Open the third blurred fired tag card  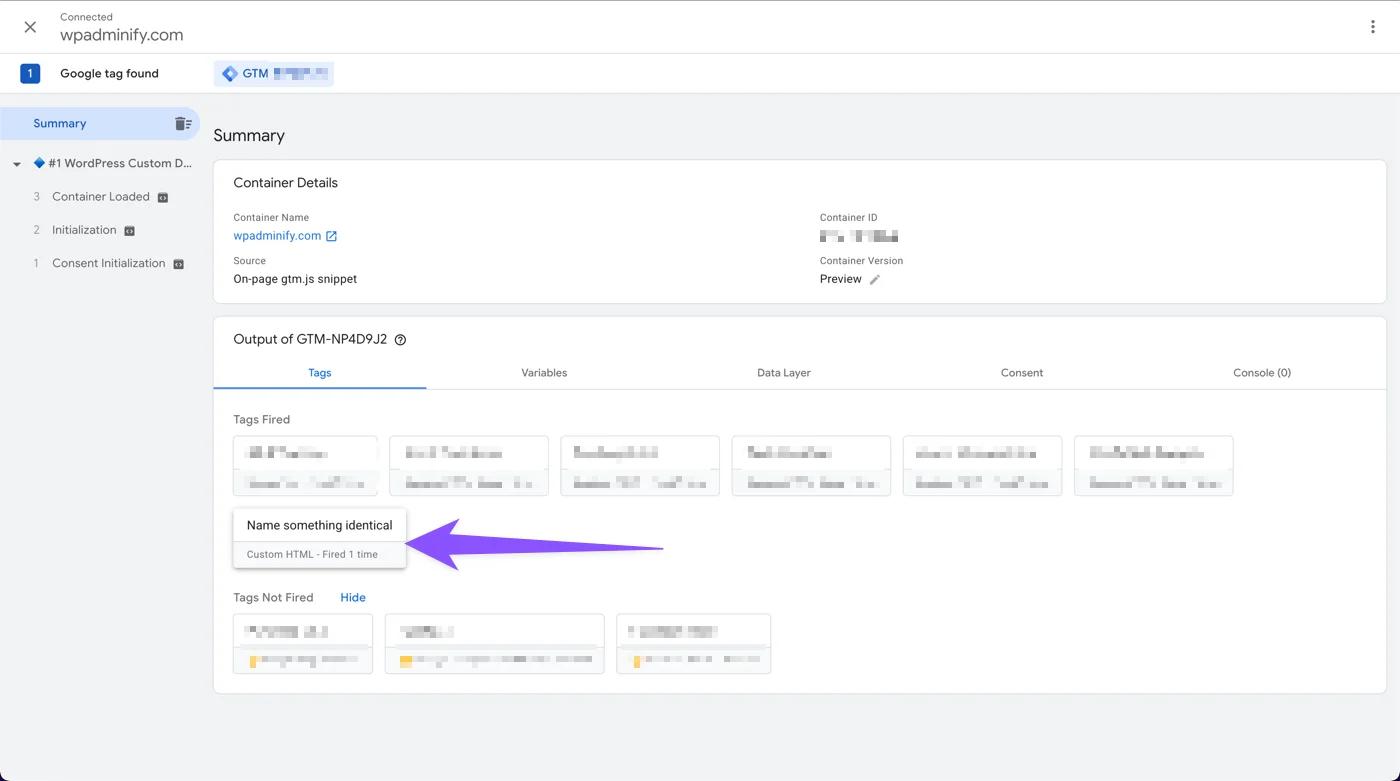pyautogui.click(x=640, y=466)
